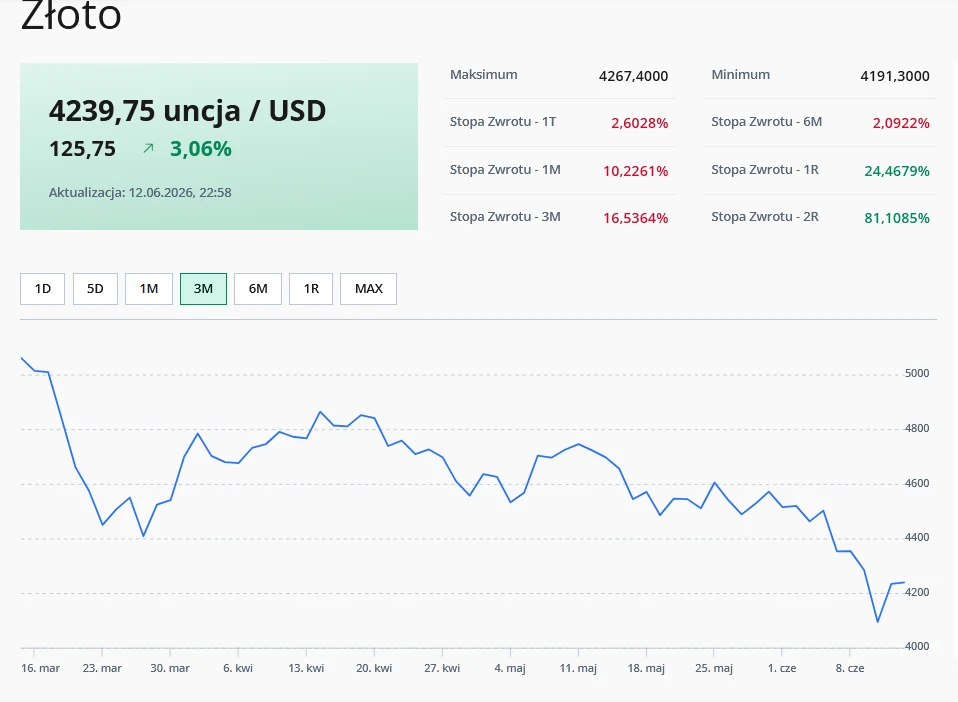This screenshot has width=958, height=702.
Task: Click the 8. cze date axis marker
Action: click(x=850, y=668)
